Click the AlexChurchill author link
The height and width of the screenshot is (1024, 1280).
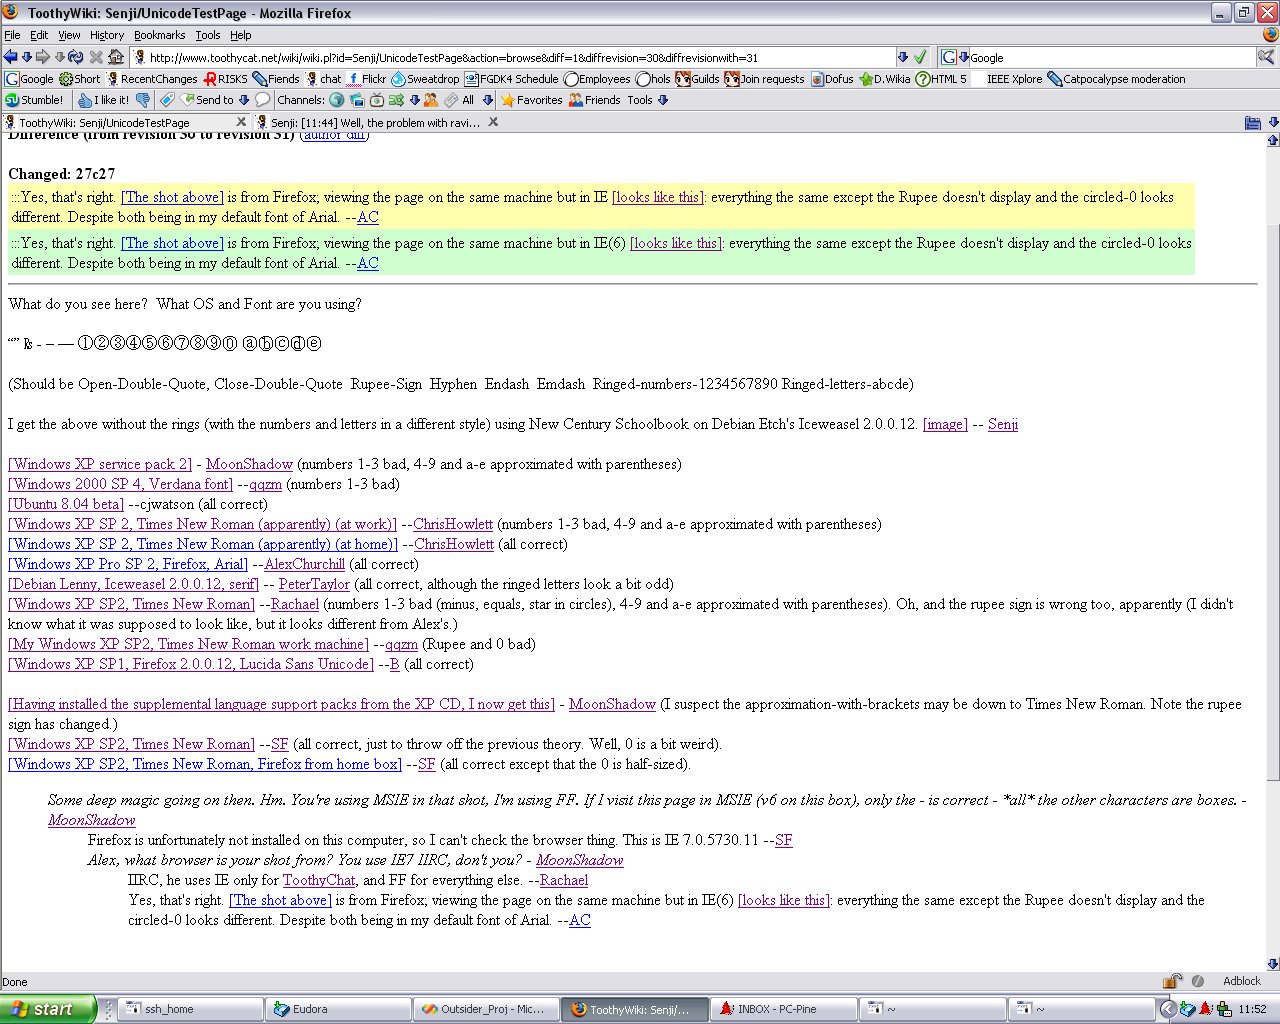(304, 564)
